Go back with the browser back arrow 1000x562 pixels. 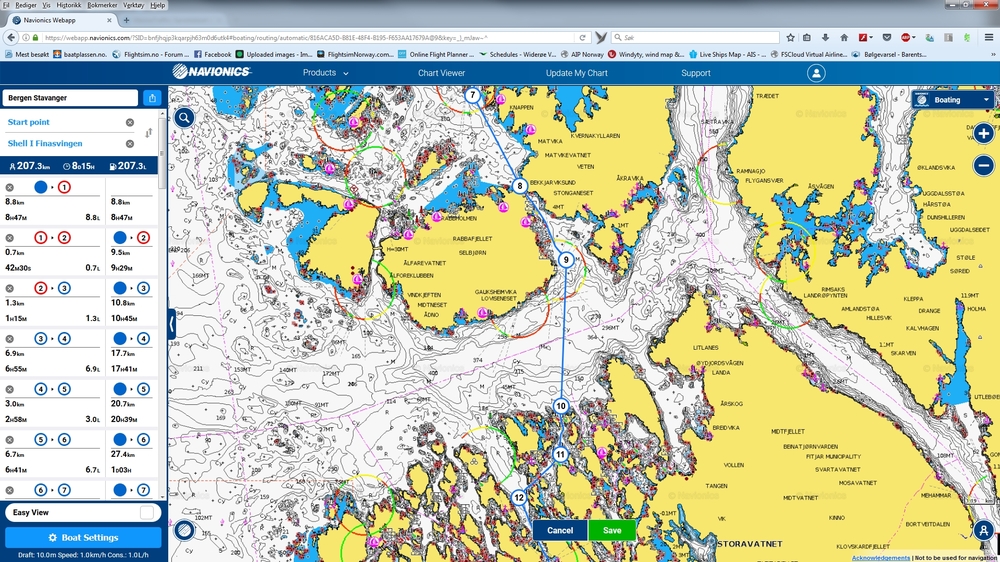tap(11, 38)
